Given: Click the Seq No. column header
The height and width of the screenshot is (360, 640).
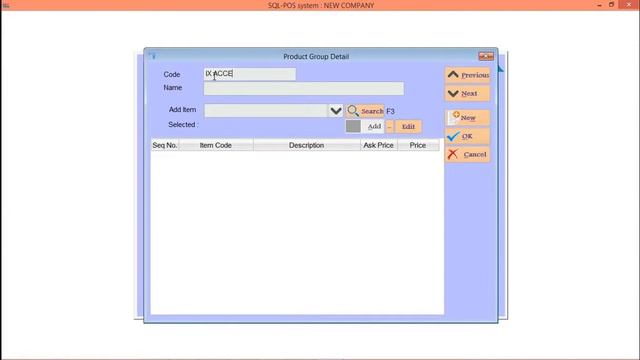Looking at the screenshot, I should 165,145.
